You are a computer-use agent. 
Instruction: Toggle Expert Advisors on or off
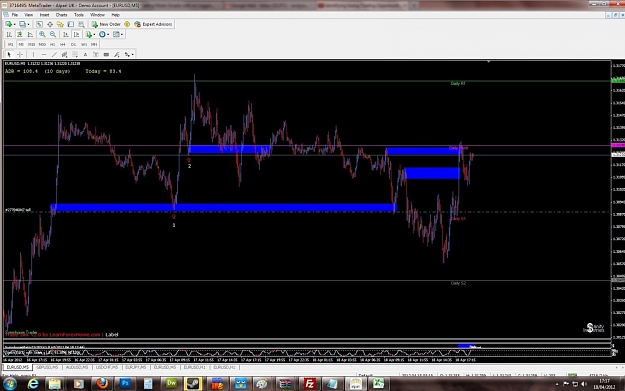click(153, 24)
